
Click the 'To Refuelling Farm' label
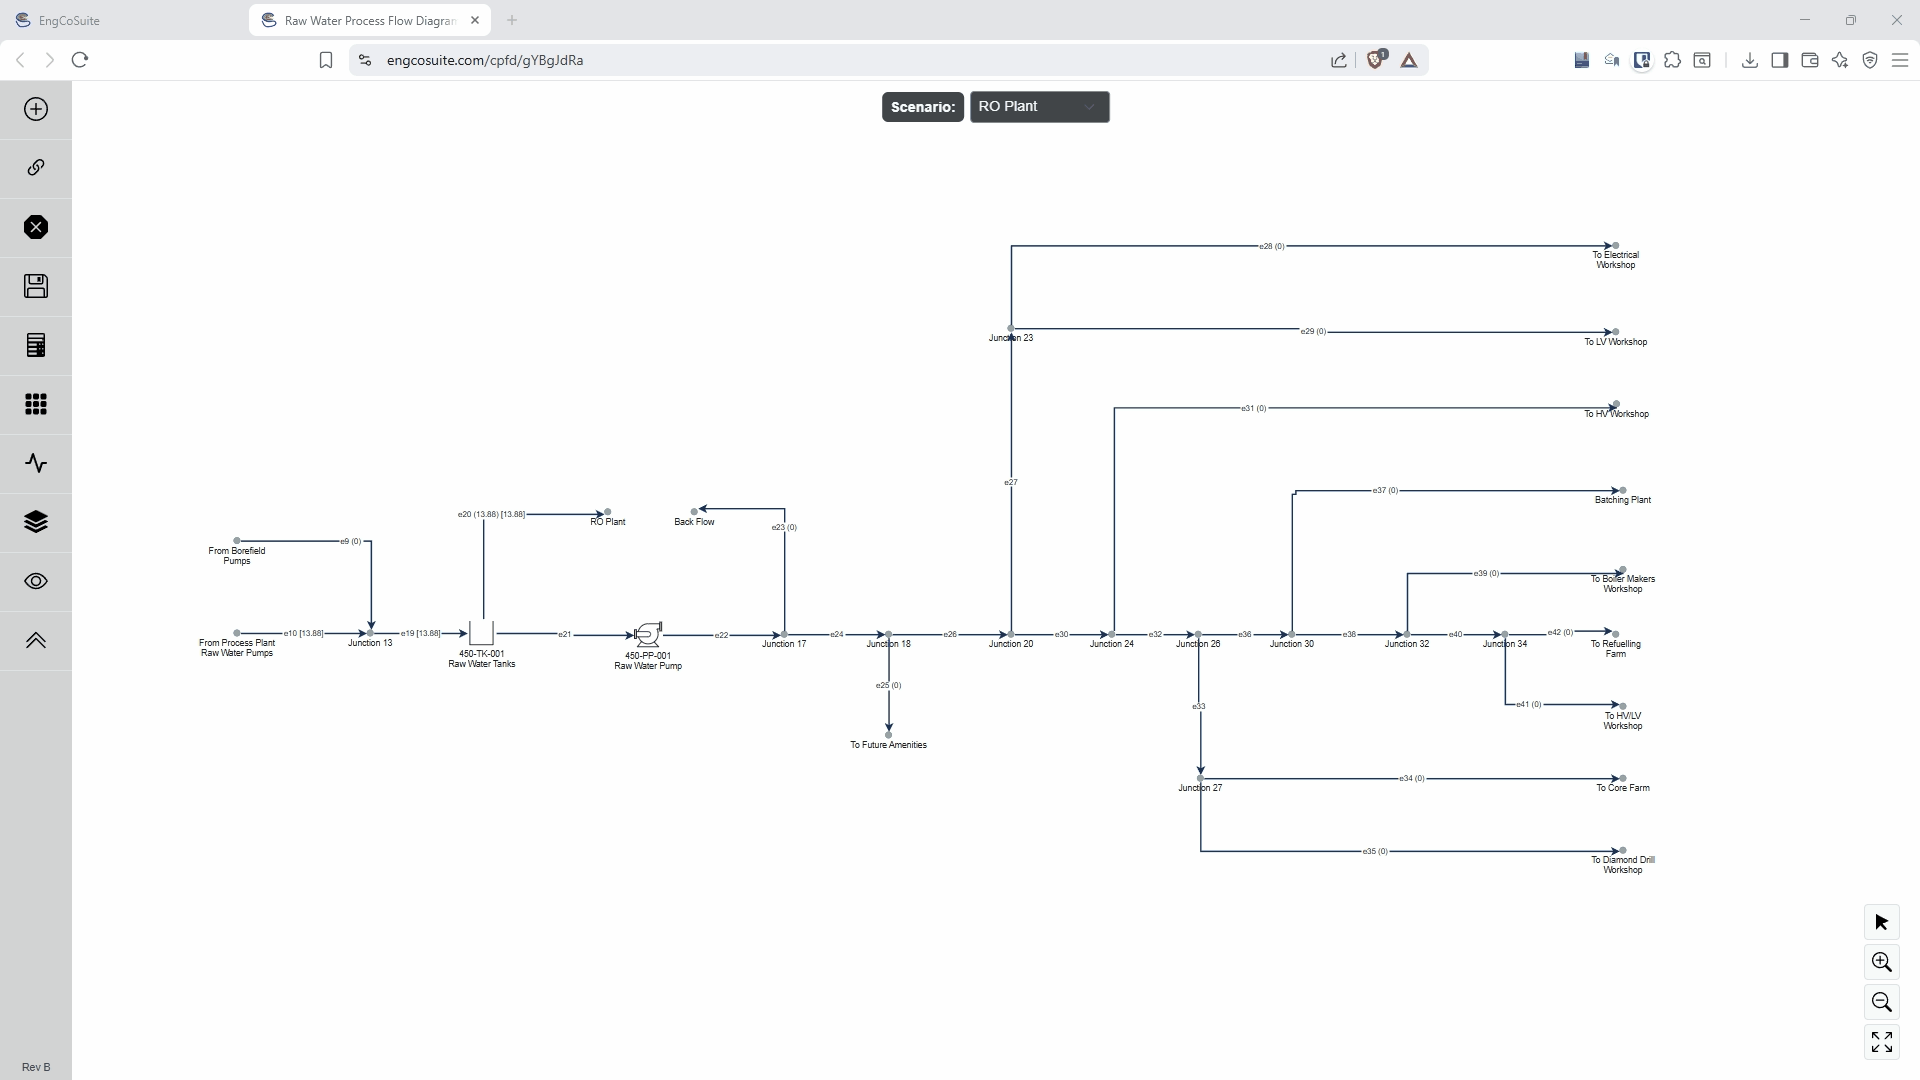coord(1615,649)
